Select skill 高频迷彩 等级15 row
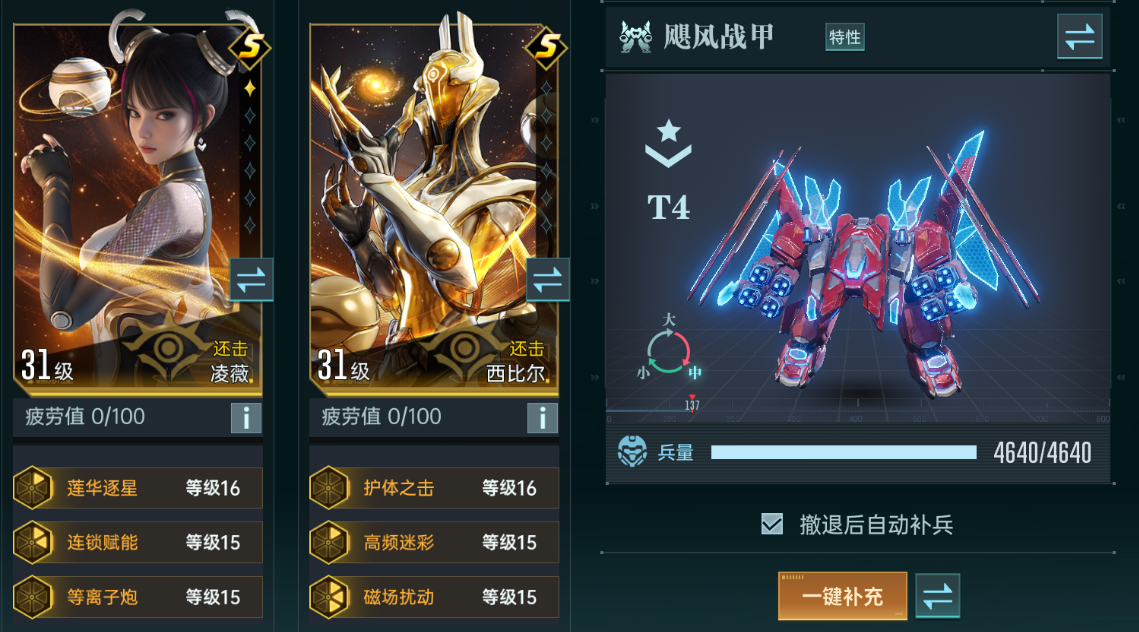 tap(434, 542)
